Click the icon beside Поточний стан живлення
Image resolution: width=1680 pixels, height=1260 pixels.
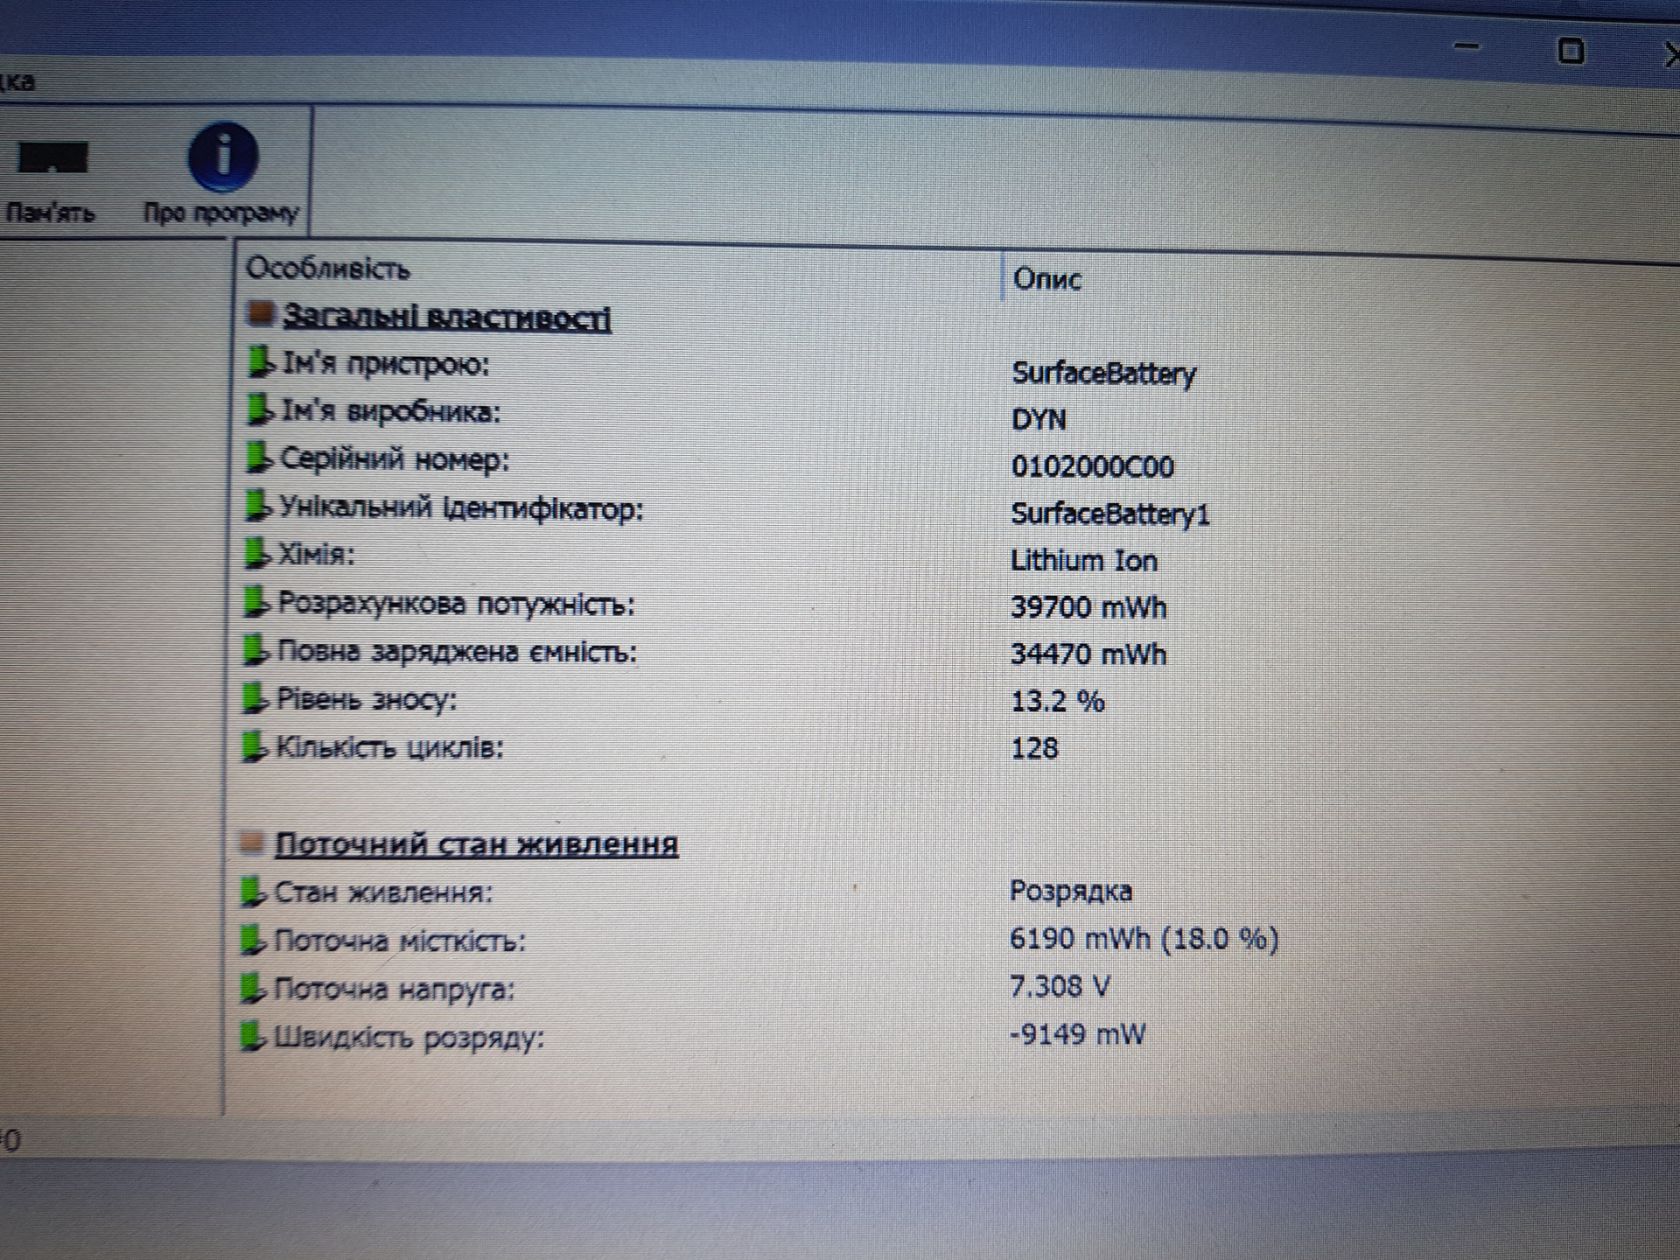pos(253,843)
